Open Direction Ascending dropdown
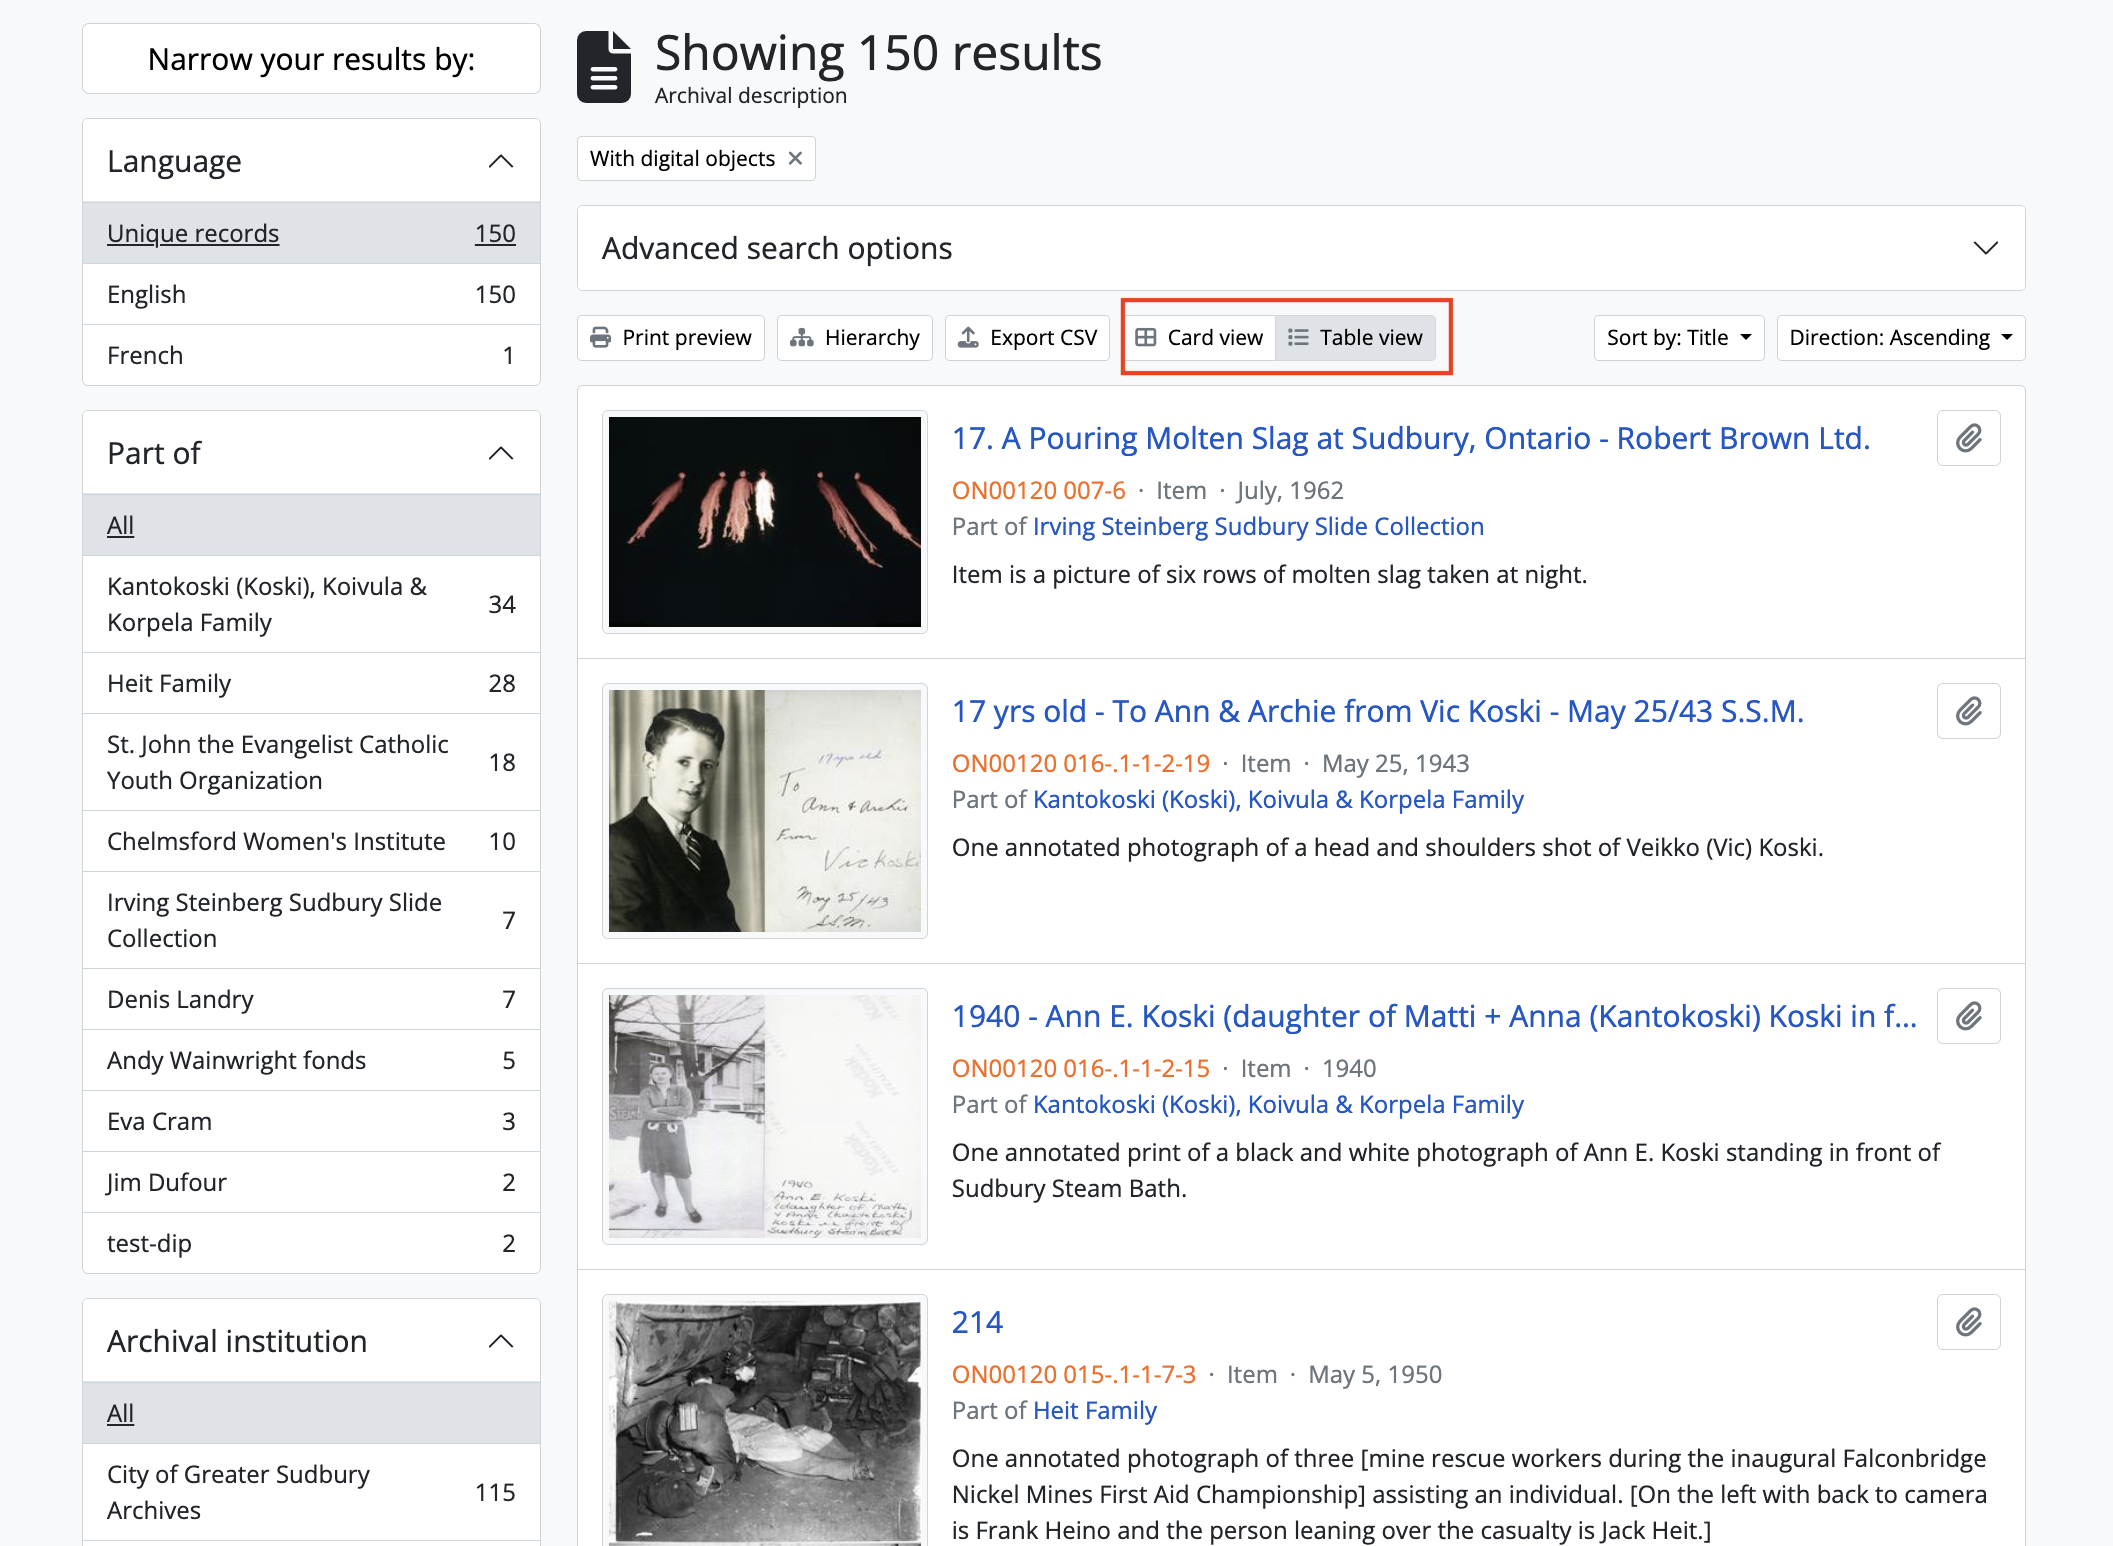This screenshot has width=2113, height=1546. [x=1900, y=338]
